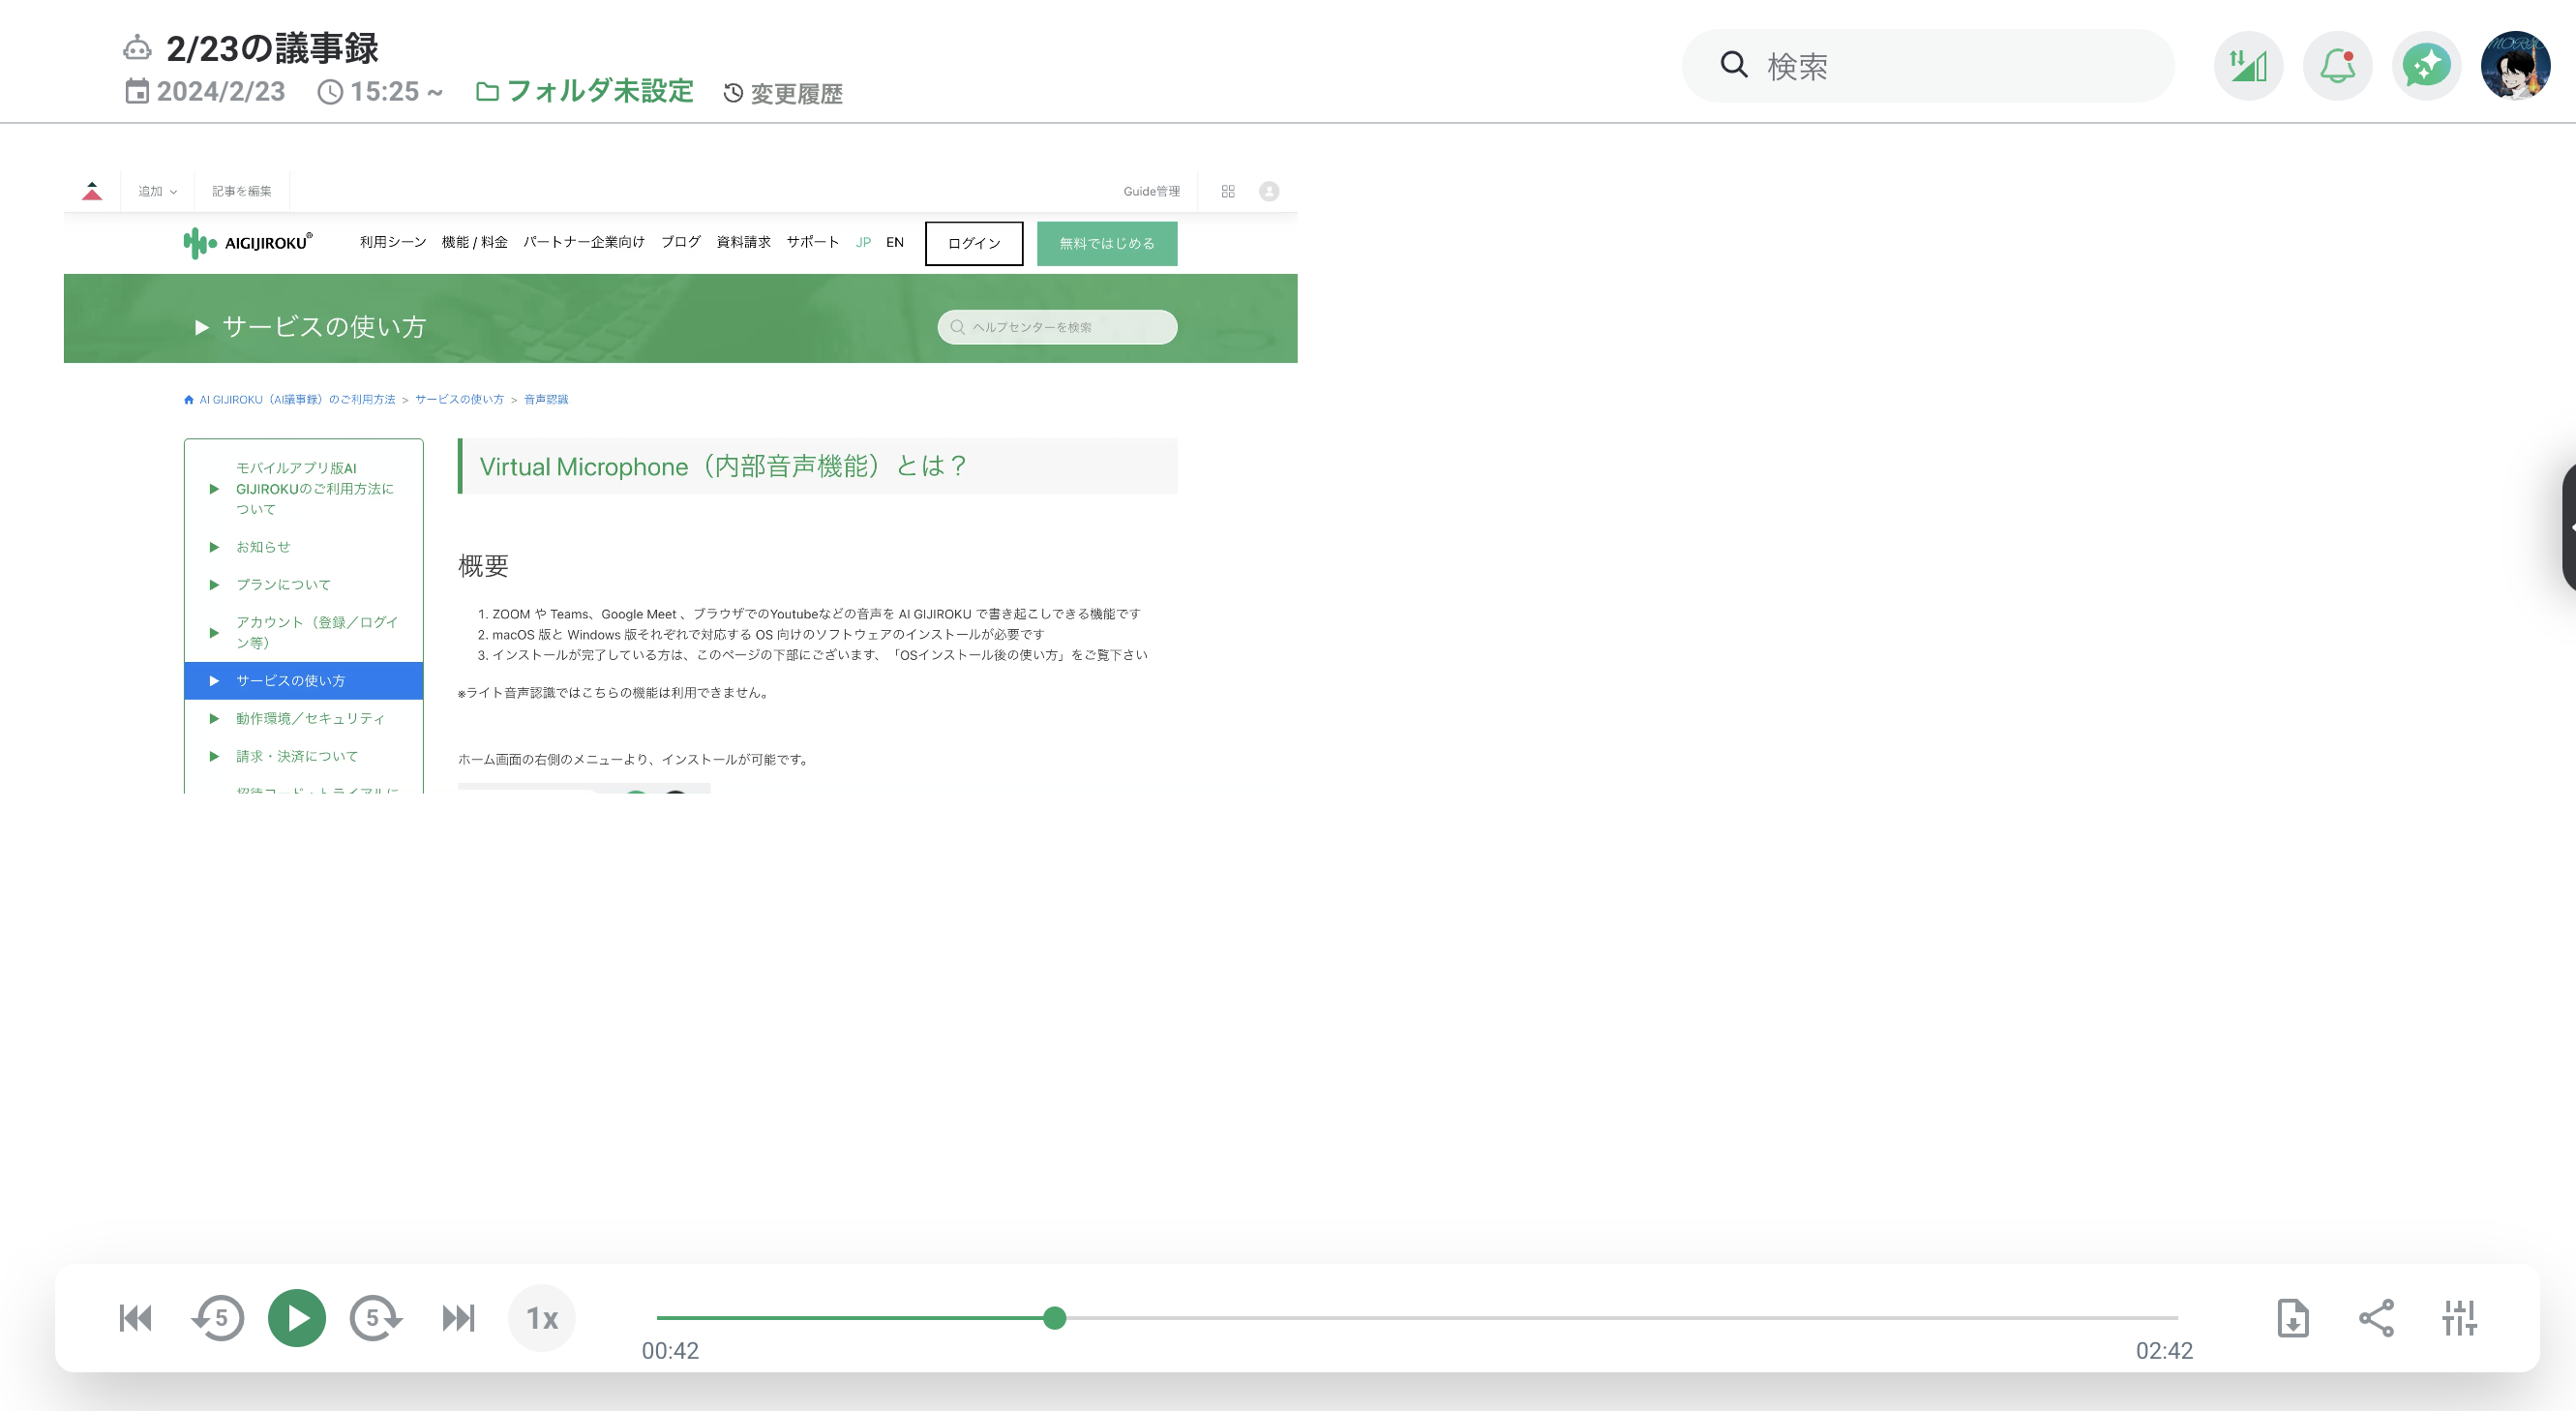Click the サービスの使い方 banner heading
Screen dimensions: 2576x1411
[x=323, y=327]
